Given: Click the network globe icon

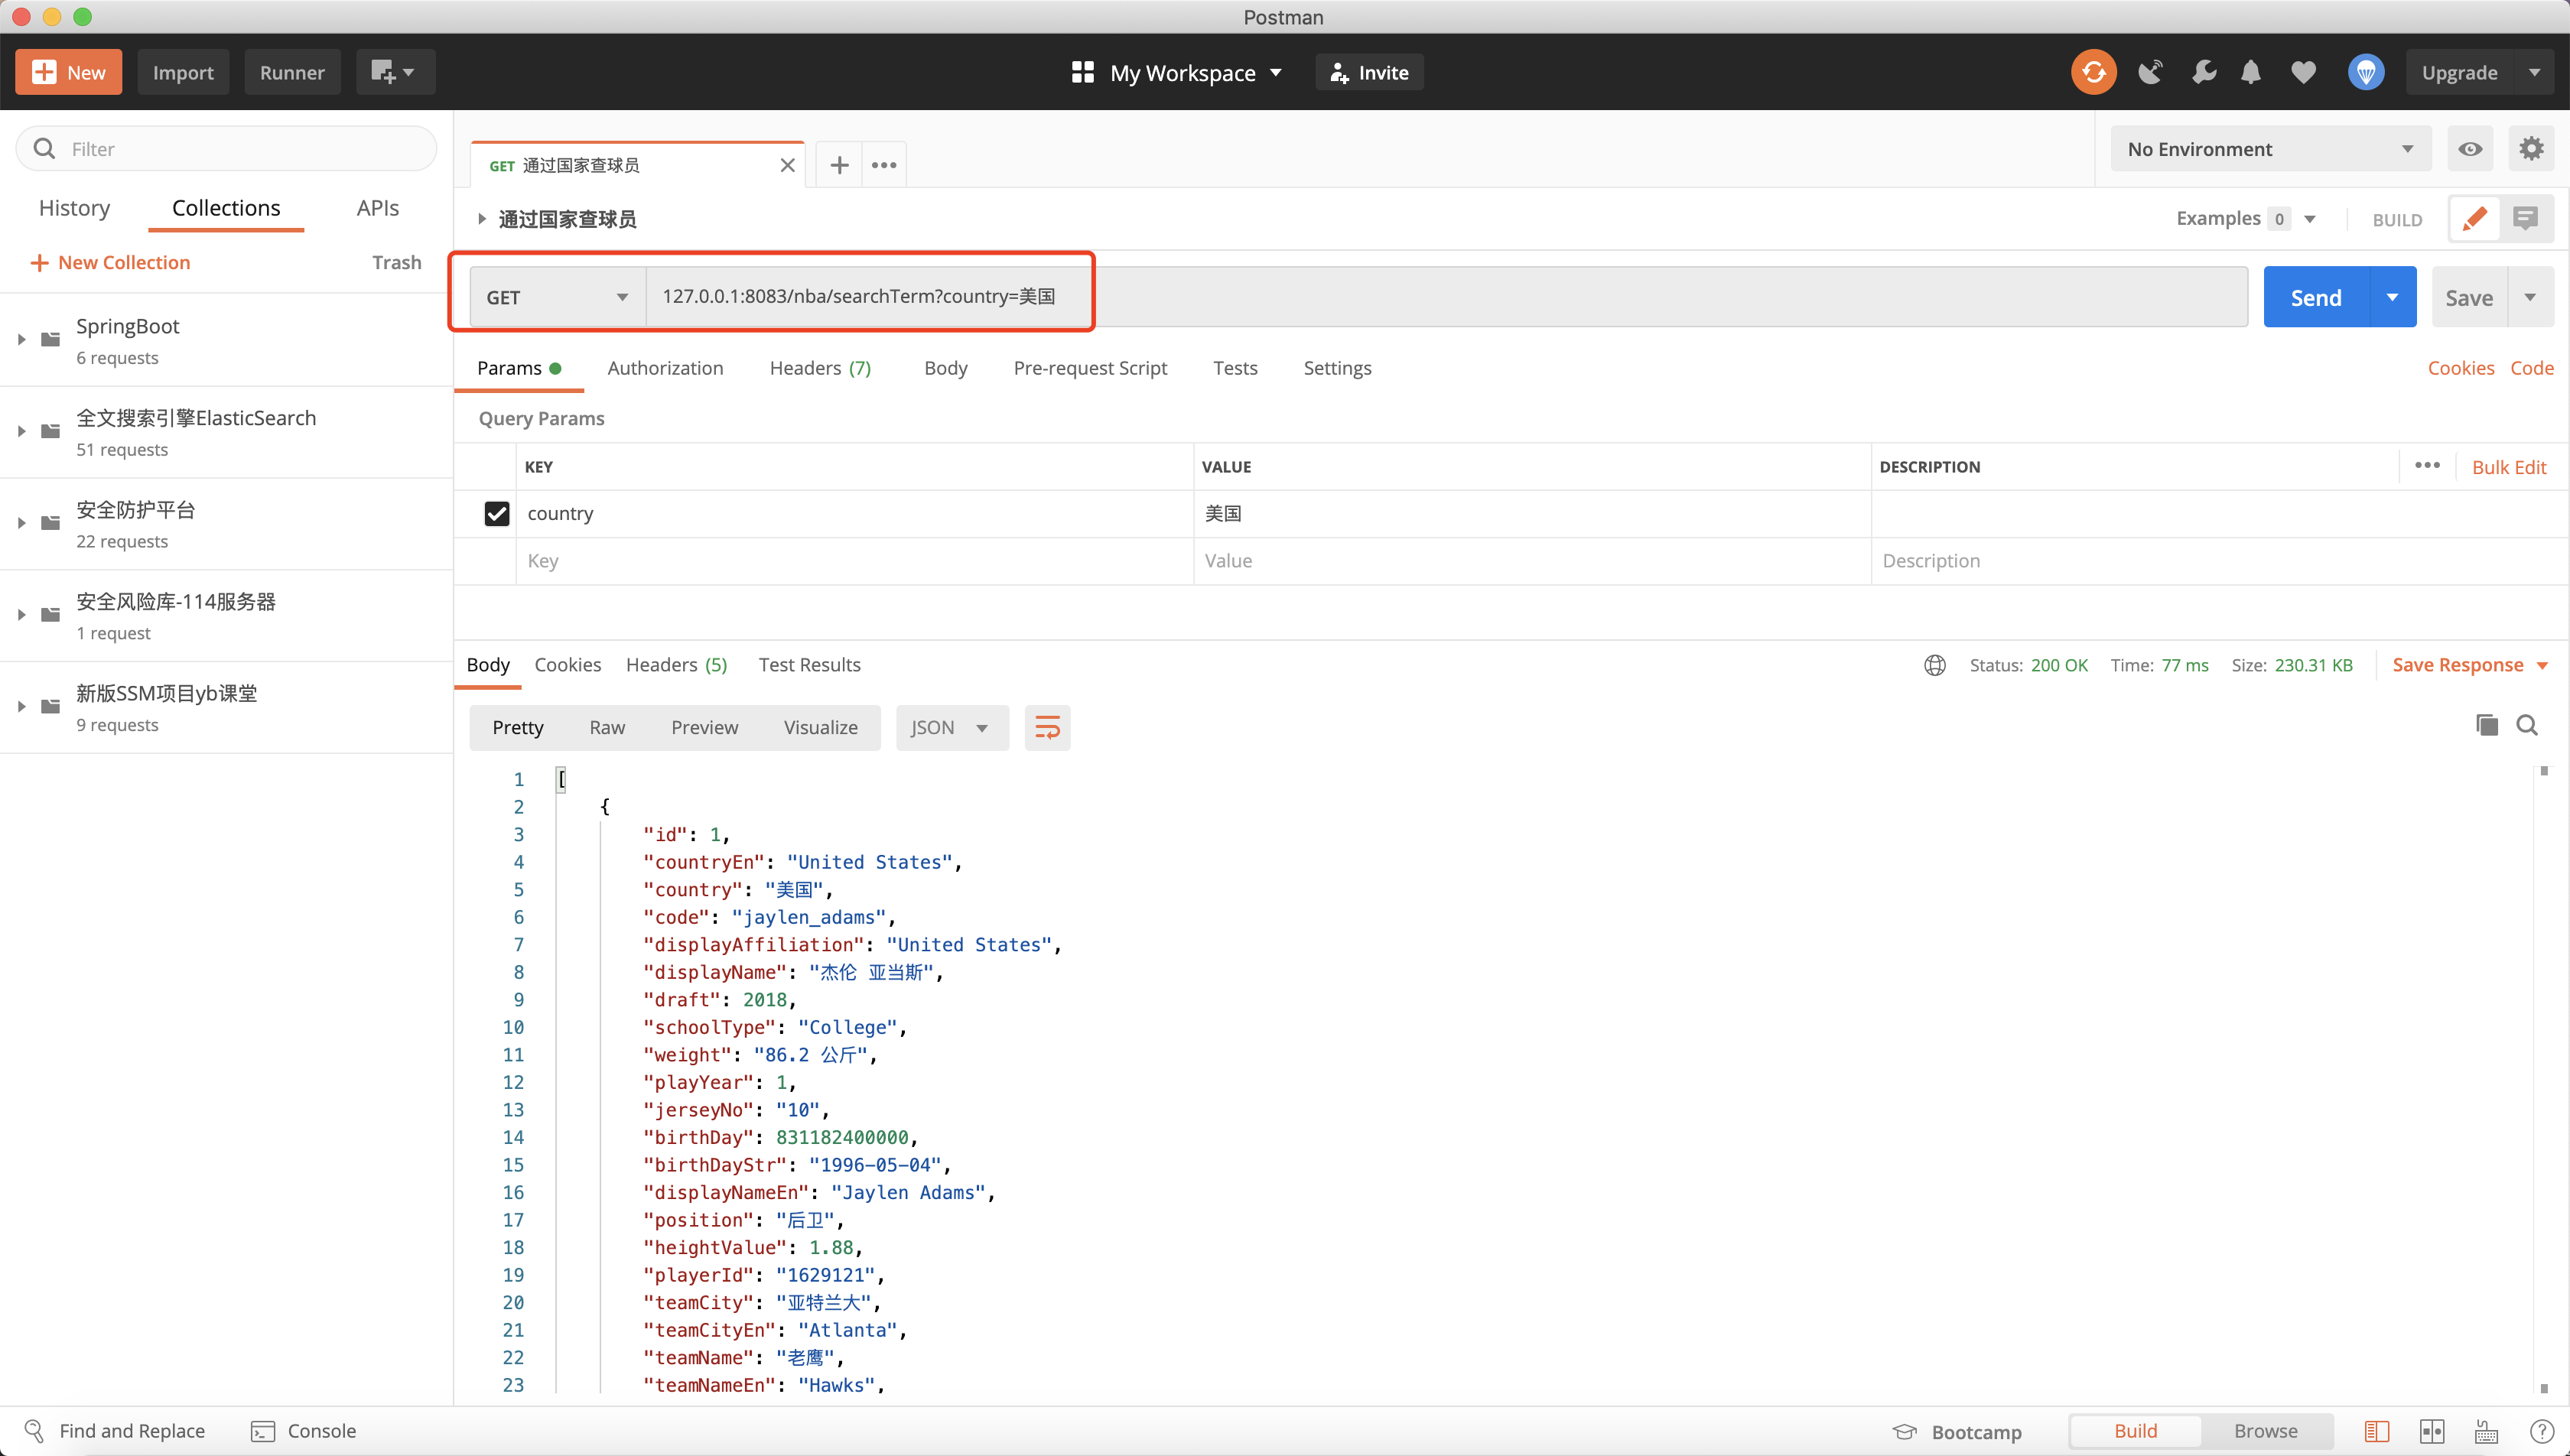Looking at the screenshot, I should pyautogui.click(x=1934, y=665).
